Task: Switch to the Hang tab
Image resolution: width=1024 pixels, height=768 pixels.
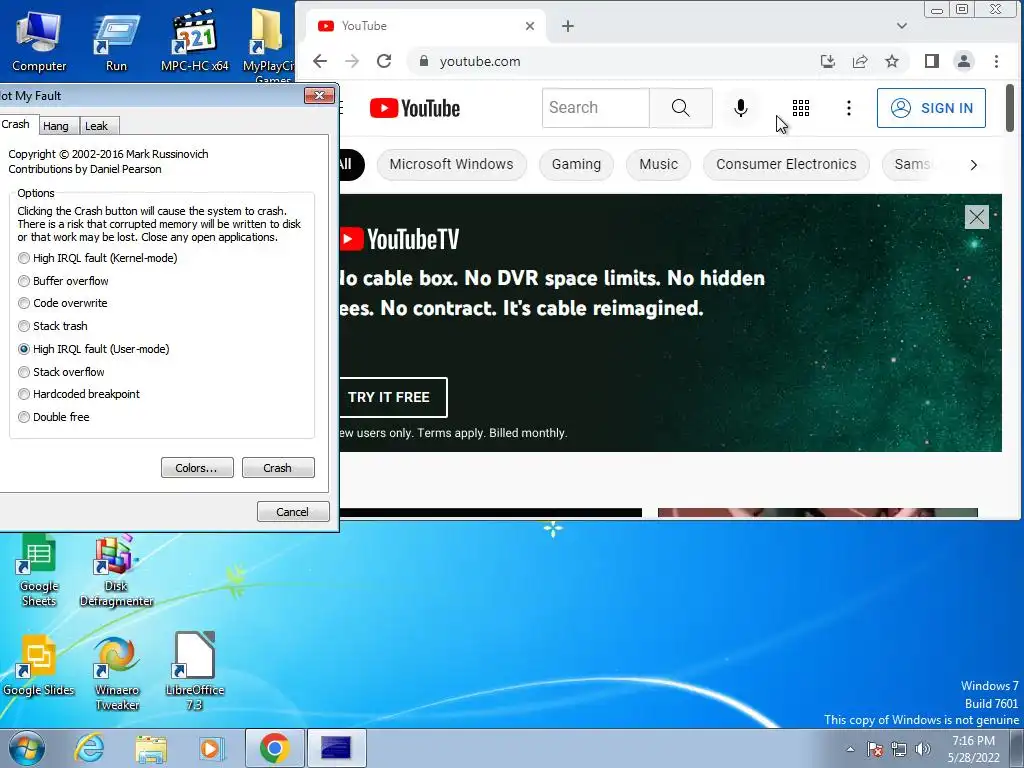Action: click(x=57, y=126)
